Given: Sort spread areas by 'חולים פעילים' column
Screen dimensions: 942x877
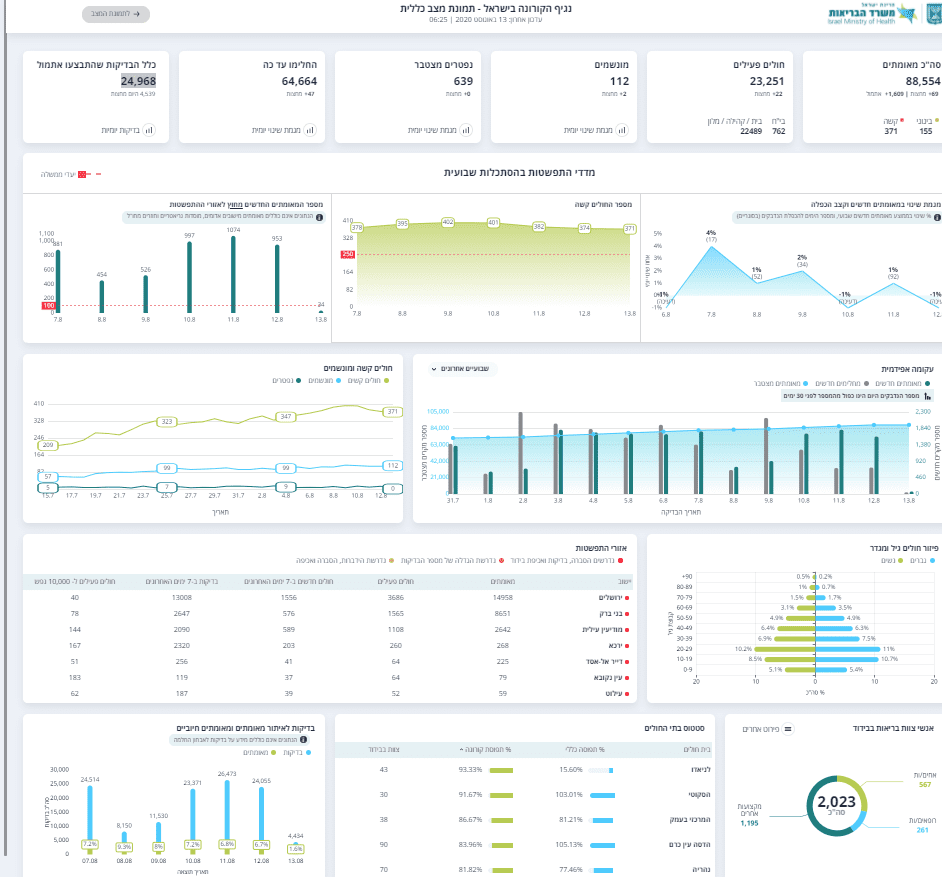Looking at the screenshot, I should pyautogui.click(x=395, y=581).
